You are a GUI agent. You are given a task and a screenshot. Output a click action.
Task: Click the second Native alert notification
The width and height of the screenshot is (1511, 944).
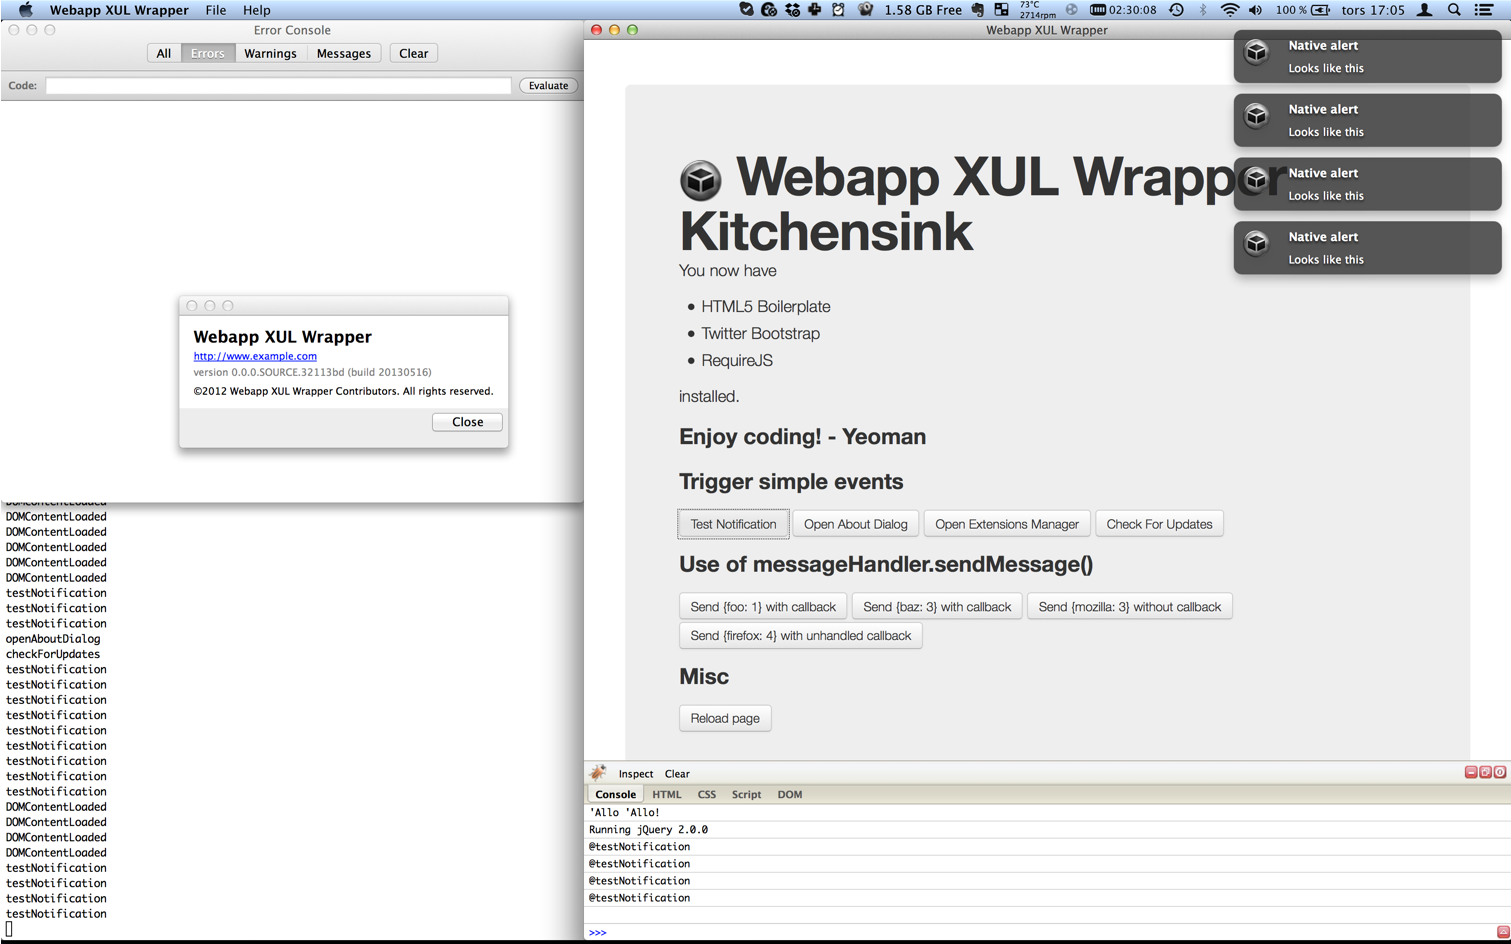(x=1367, y=120)
